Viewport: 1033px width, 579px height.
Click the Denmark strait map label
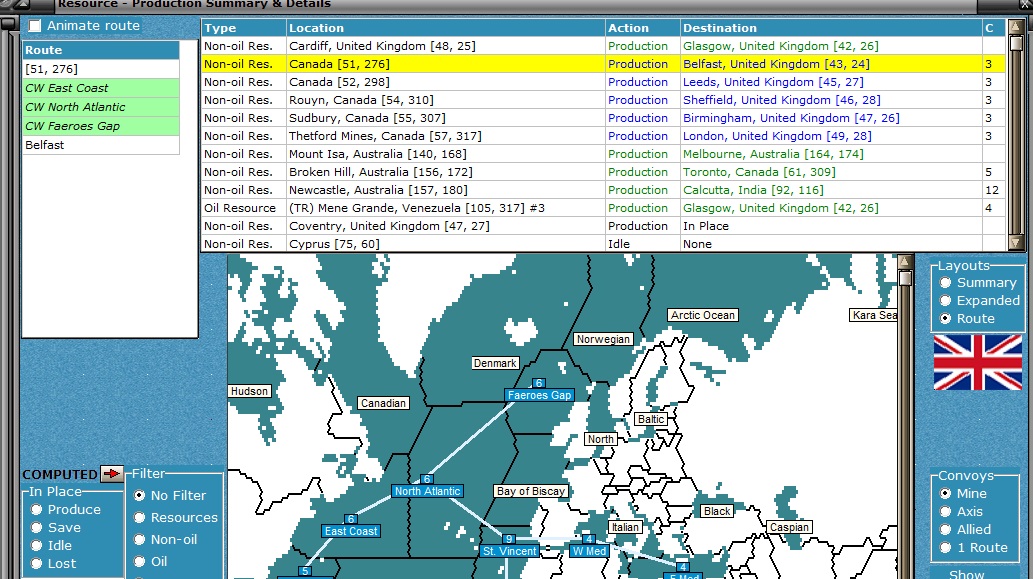[495, 363]
